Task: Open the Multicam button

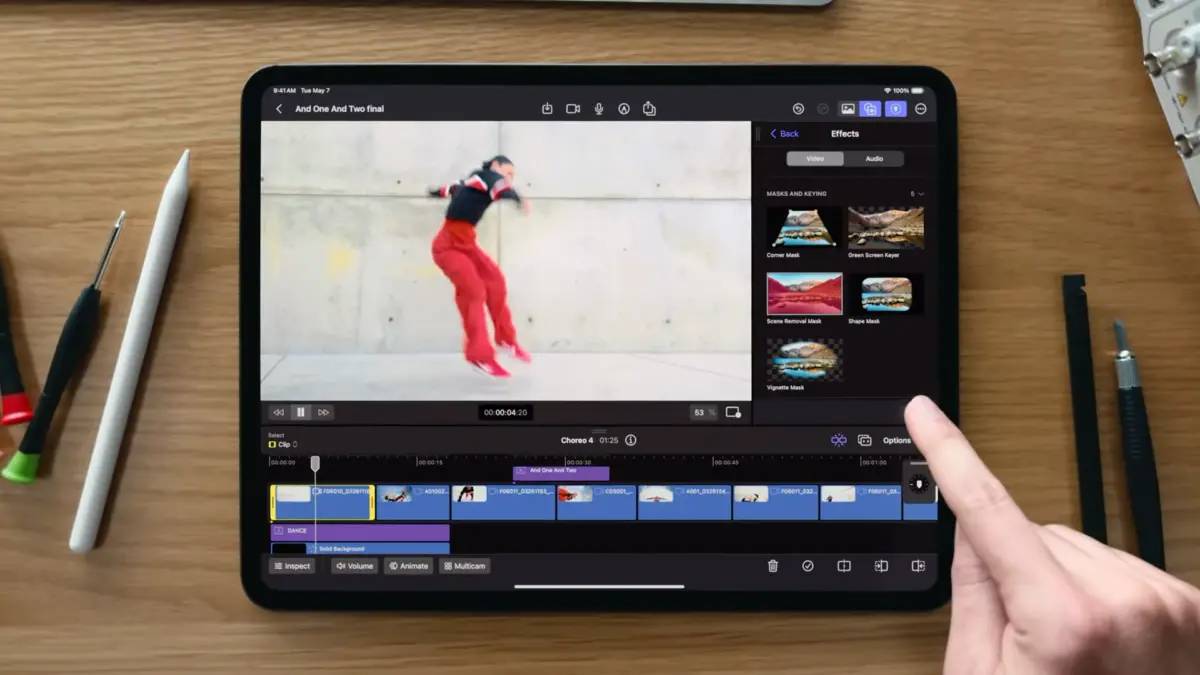Action: coord(465,566)
